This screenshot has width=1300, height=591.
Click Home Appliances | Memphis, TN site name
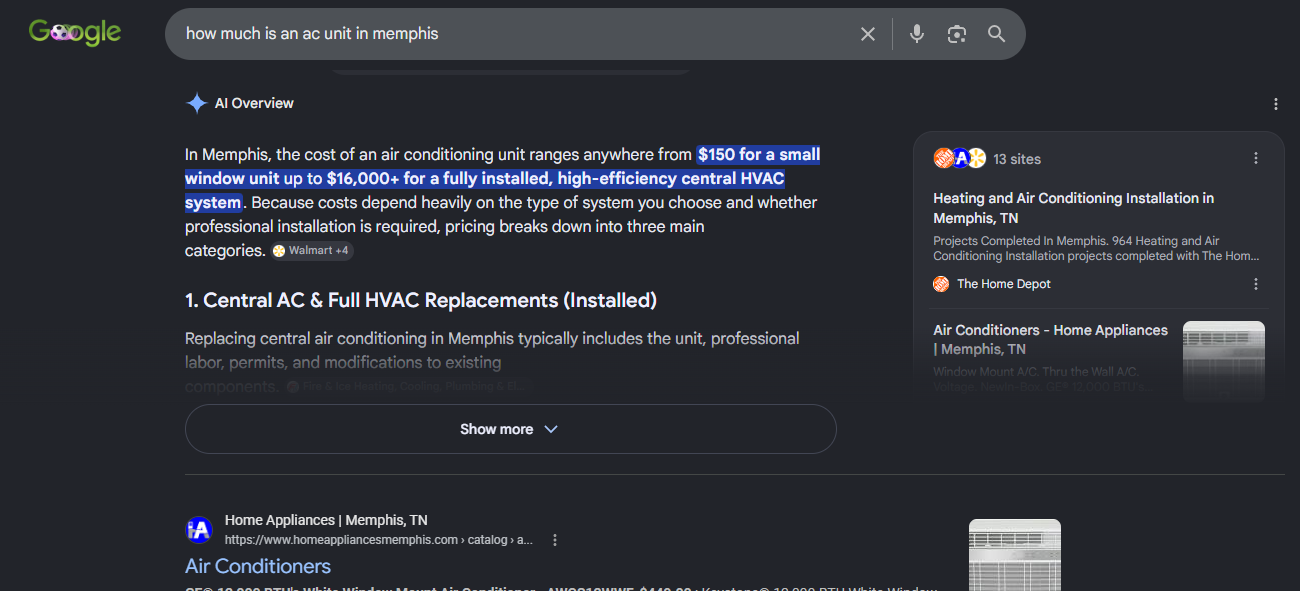(x=326, y=520)
